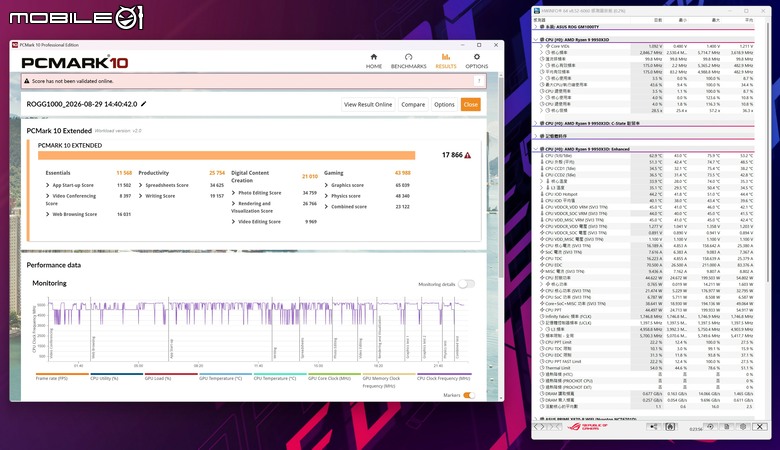Expand Video Conferencing Score row
The width and height of the screenshot is (780, 450).
(x=48, y=196)
